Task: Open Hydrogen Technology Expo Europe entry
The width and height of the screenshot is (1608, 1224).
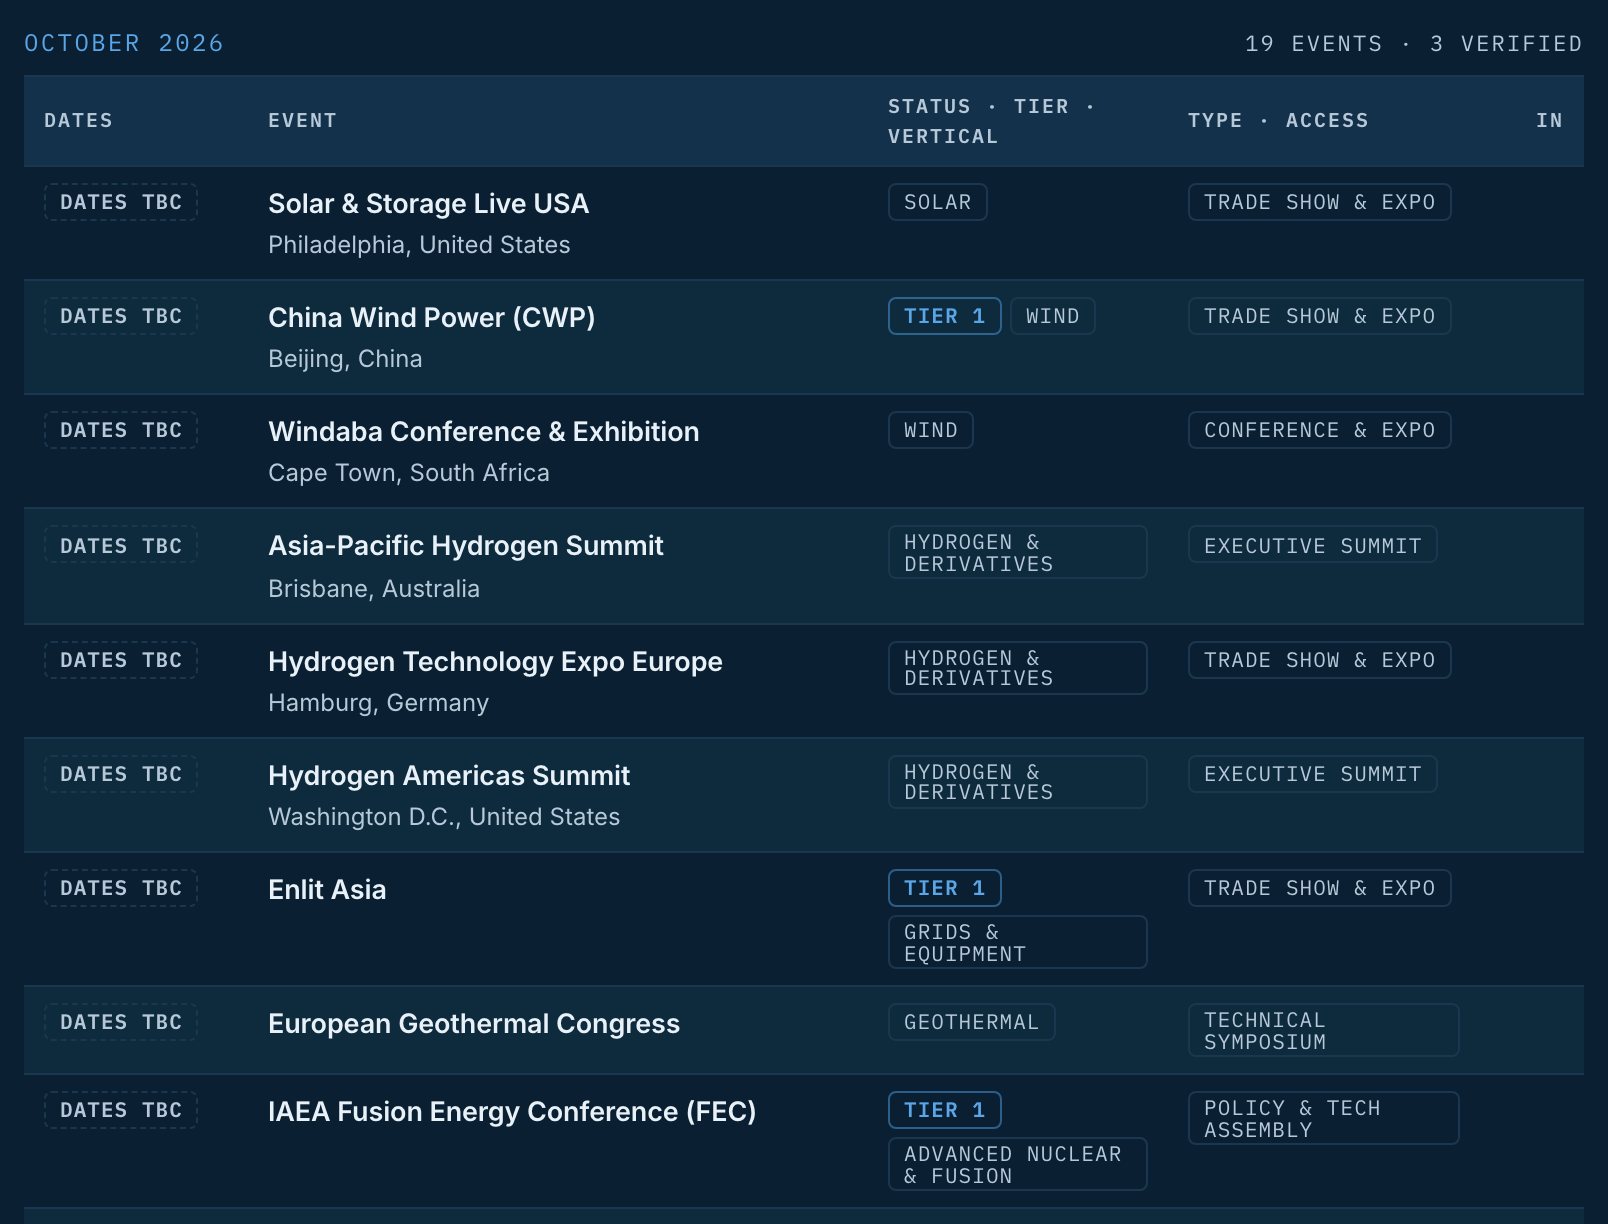Action: (495, 662)
